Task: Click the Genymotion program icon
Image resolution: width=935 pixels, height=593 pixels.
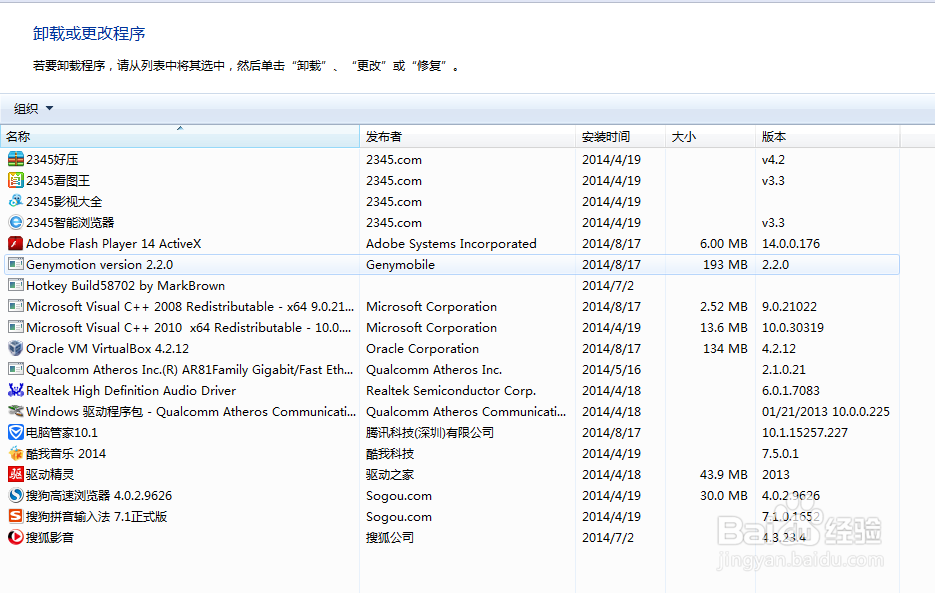Action: click(16, 264)
